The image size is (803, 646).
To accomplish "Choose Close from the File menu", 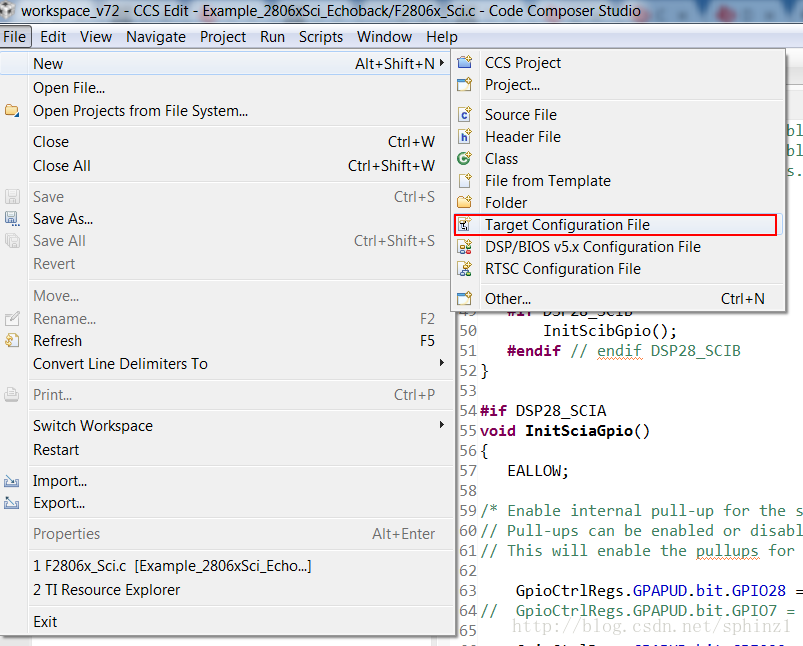I will [227, 141].
